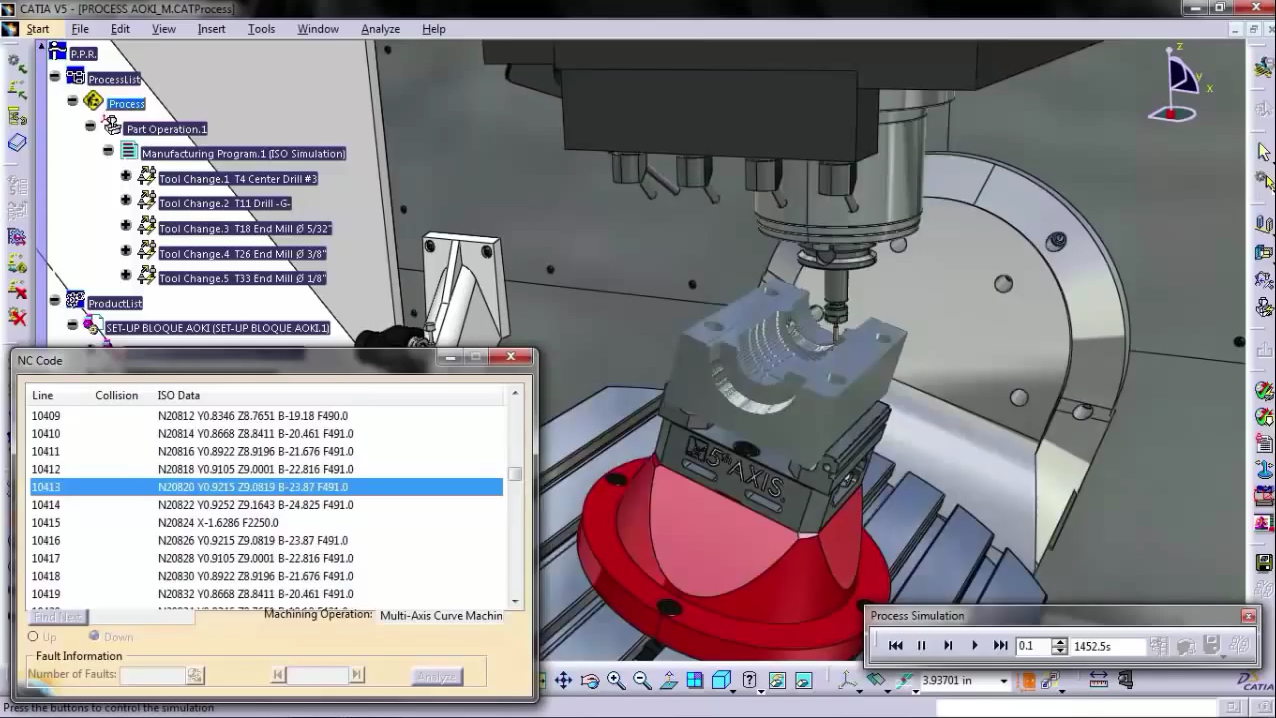Jump to simulation start with rewind button
The width and height of the screenshot is (1276, 718).
896,646
